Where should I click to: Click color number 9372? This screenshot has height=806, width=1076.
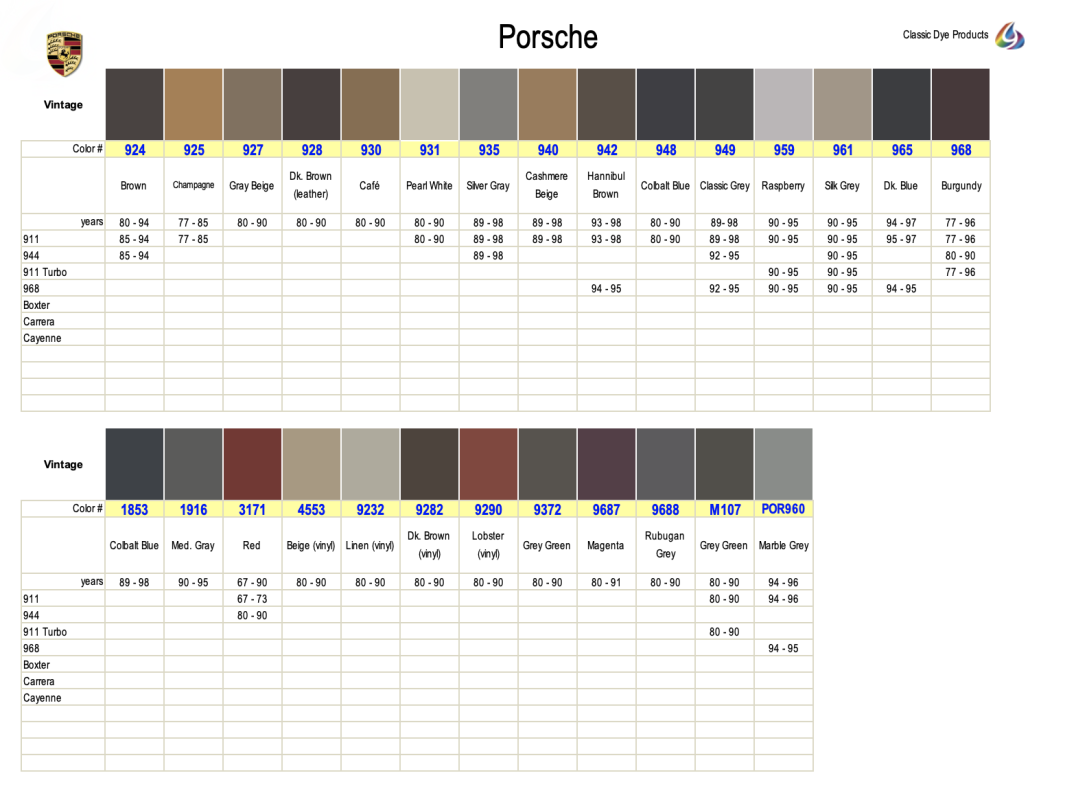[x=548, y=510]
